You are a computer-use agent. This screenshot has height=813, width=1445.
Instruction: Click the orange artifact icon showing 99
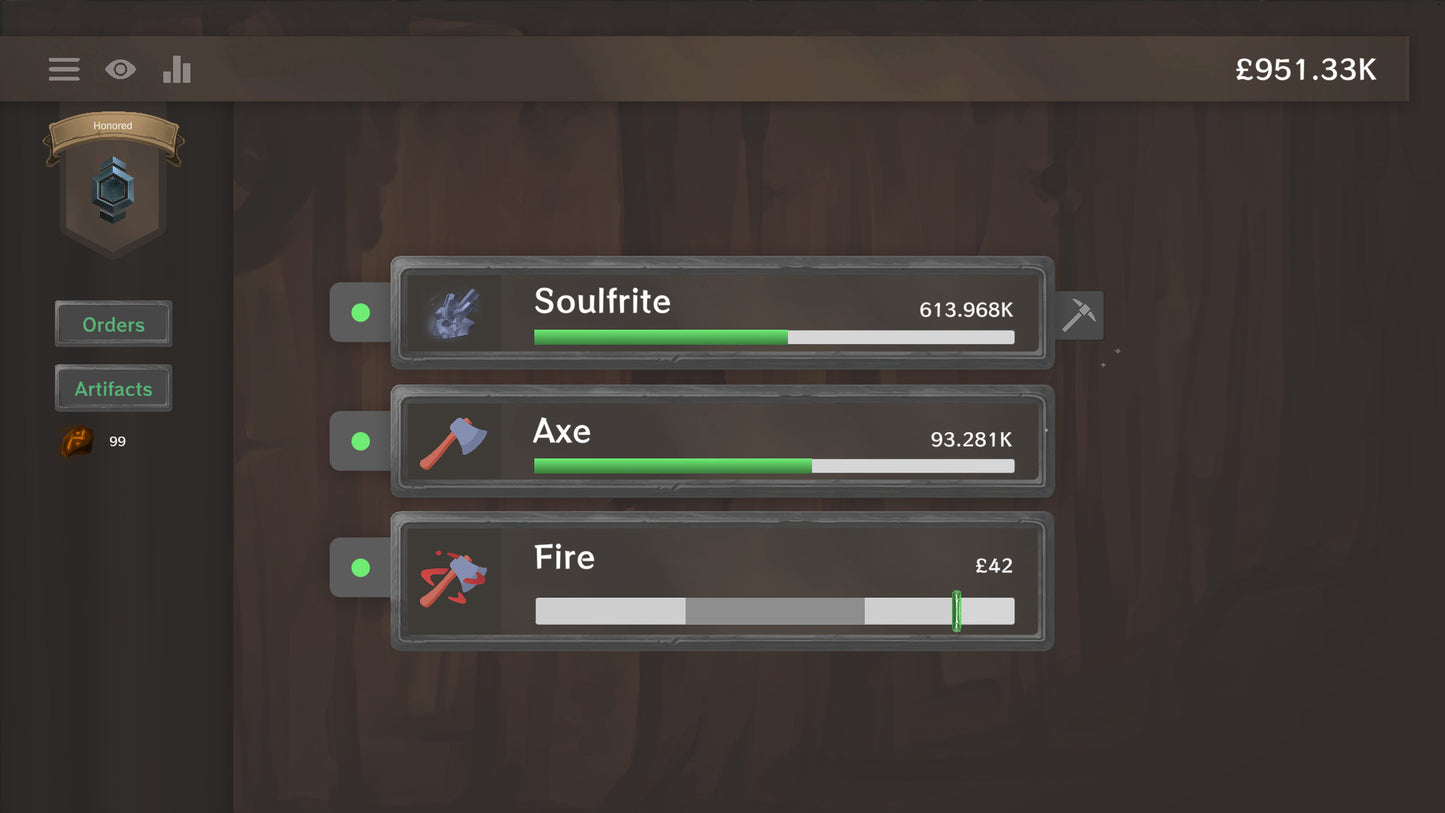[76, 441]
